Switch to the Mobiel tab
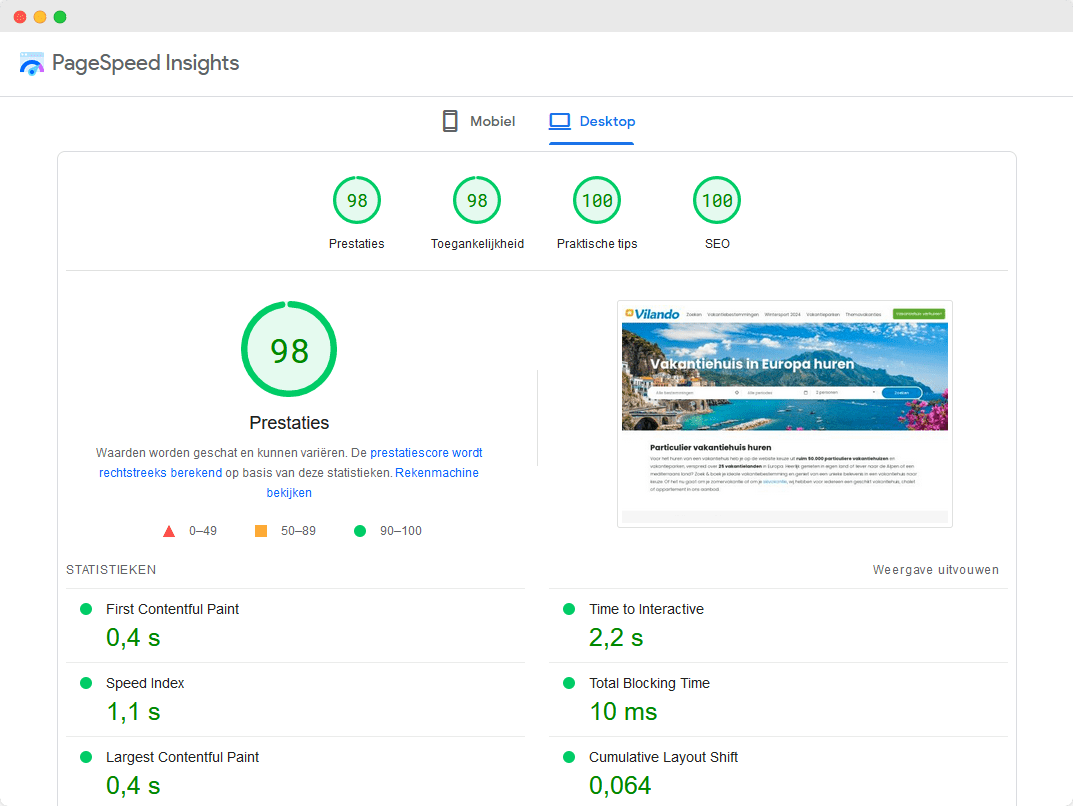The width and height of the screenshot is (1073, 806). pyautogui.click(x=479, y=121)
